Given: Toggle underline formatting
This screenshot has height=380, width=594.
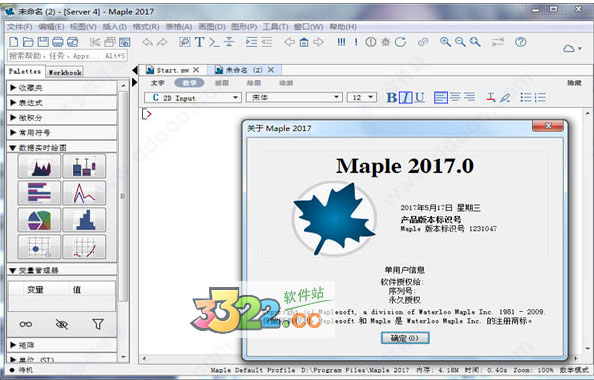Looking at the screenshot, I should [x=419, y=97].
